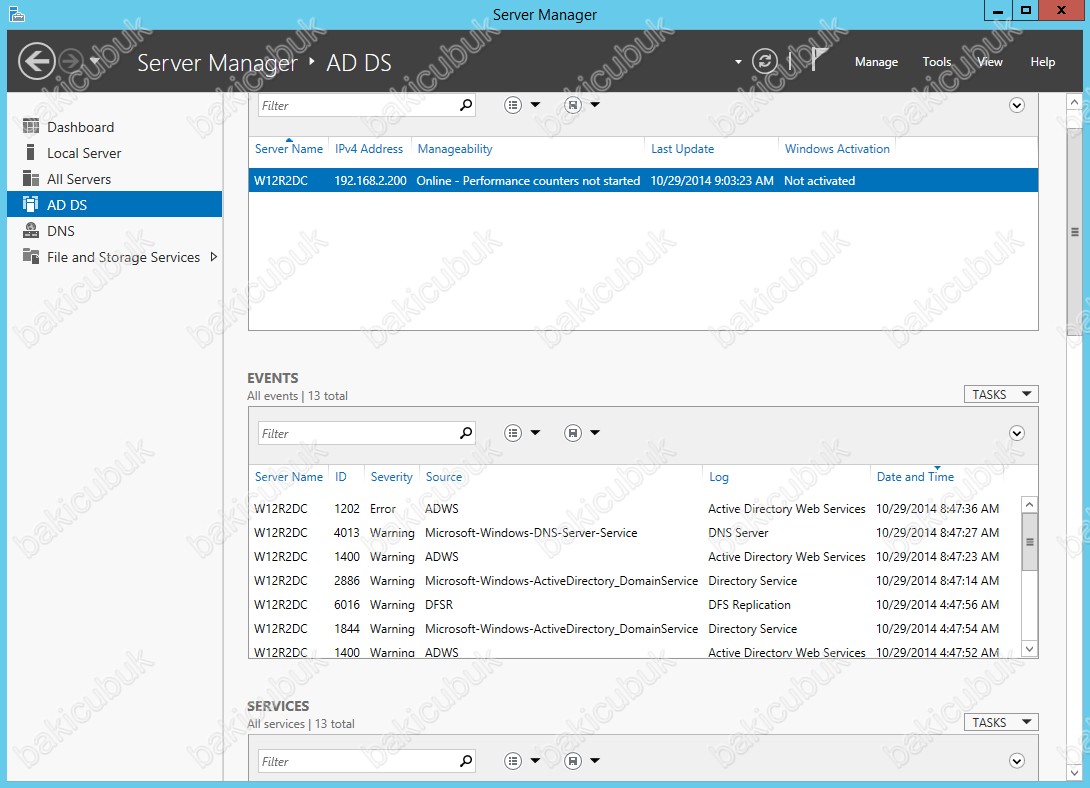Click the Dashboard icon
The width and height of the screenshot is (1090, 788).
coord(31,126)
